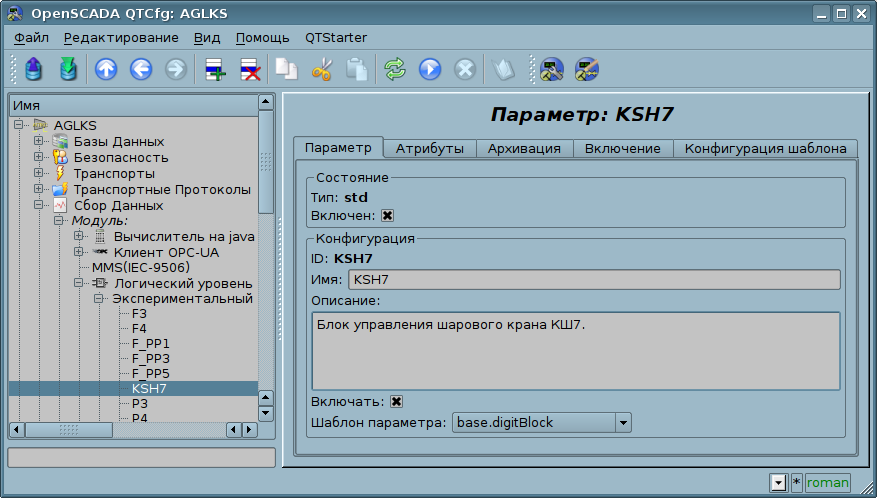Select the P3 tree item
The height and width of the screenshot is (498, 877).
click(x=140, y=403)
